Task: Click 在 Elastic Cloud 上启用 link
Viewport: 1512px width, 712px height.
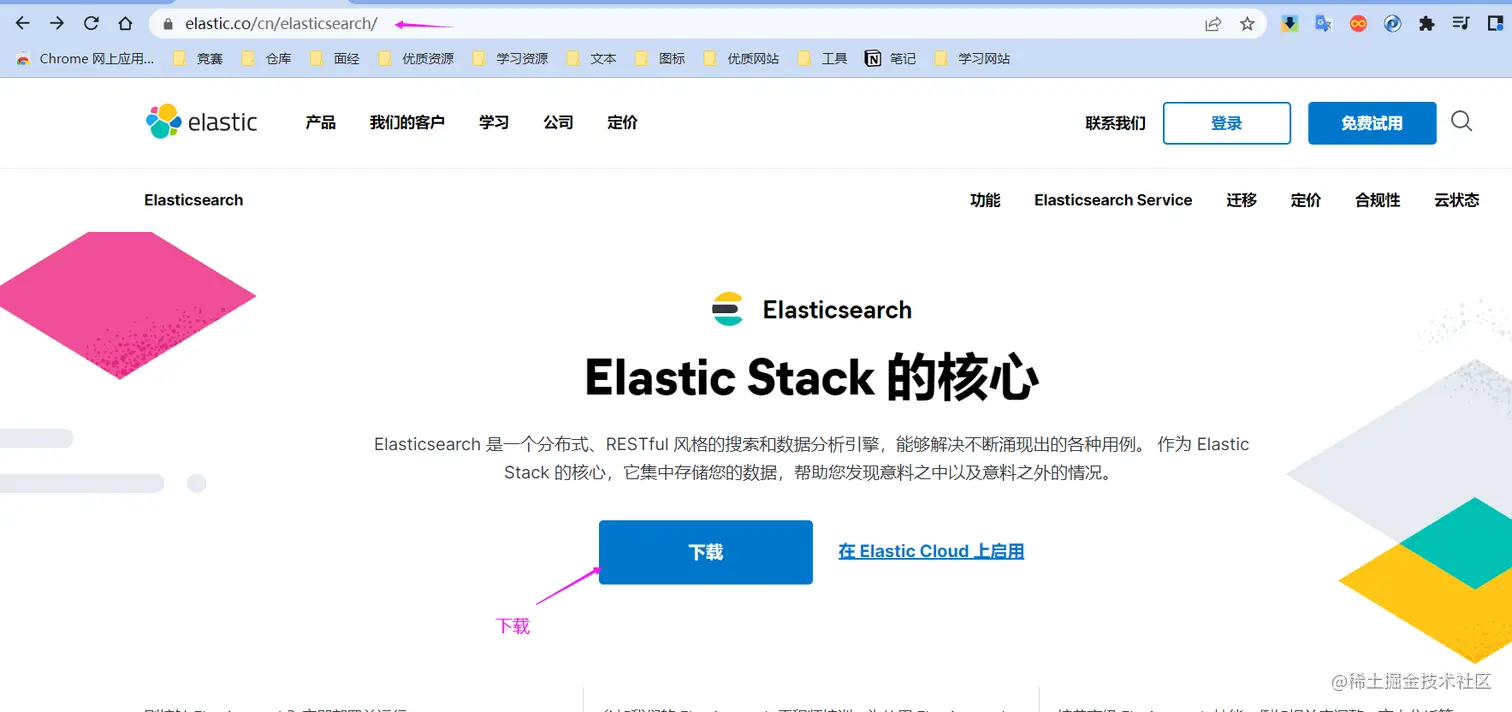Action: (931, 551)
